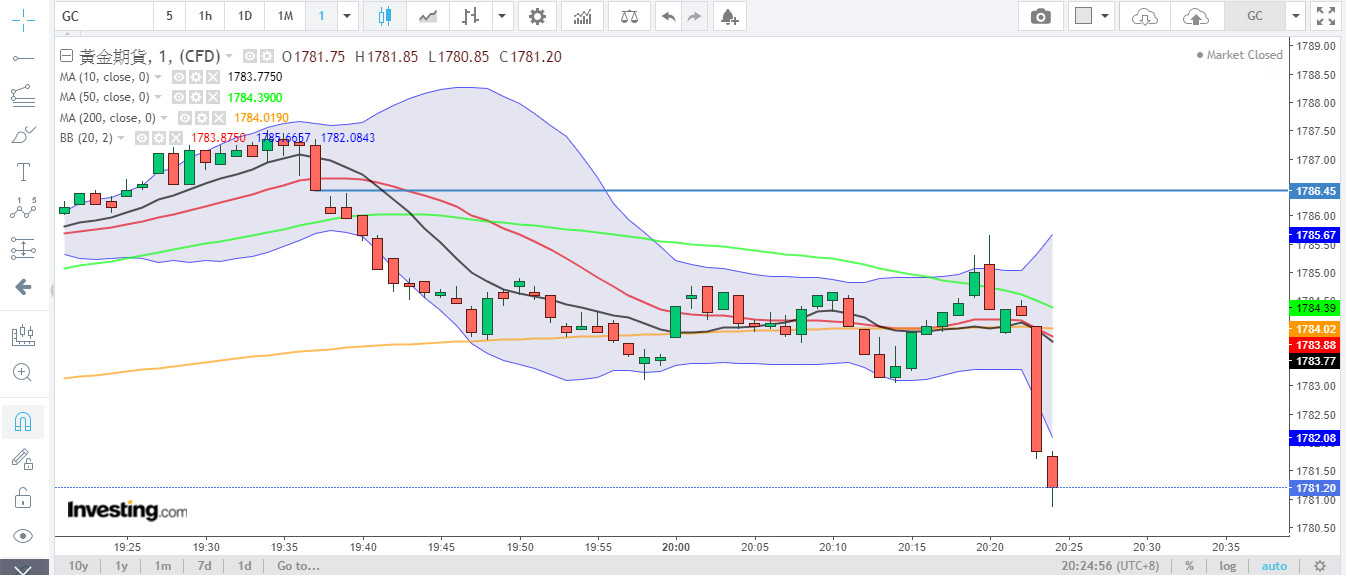The height and width of the screenshot is (575, 1363).
Task: Click the save chart cloud upload icon
Action: 1195,16
